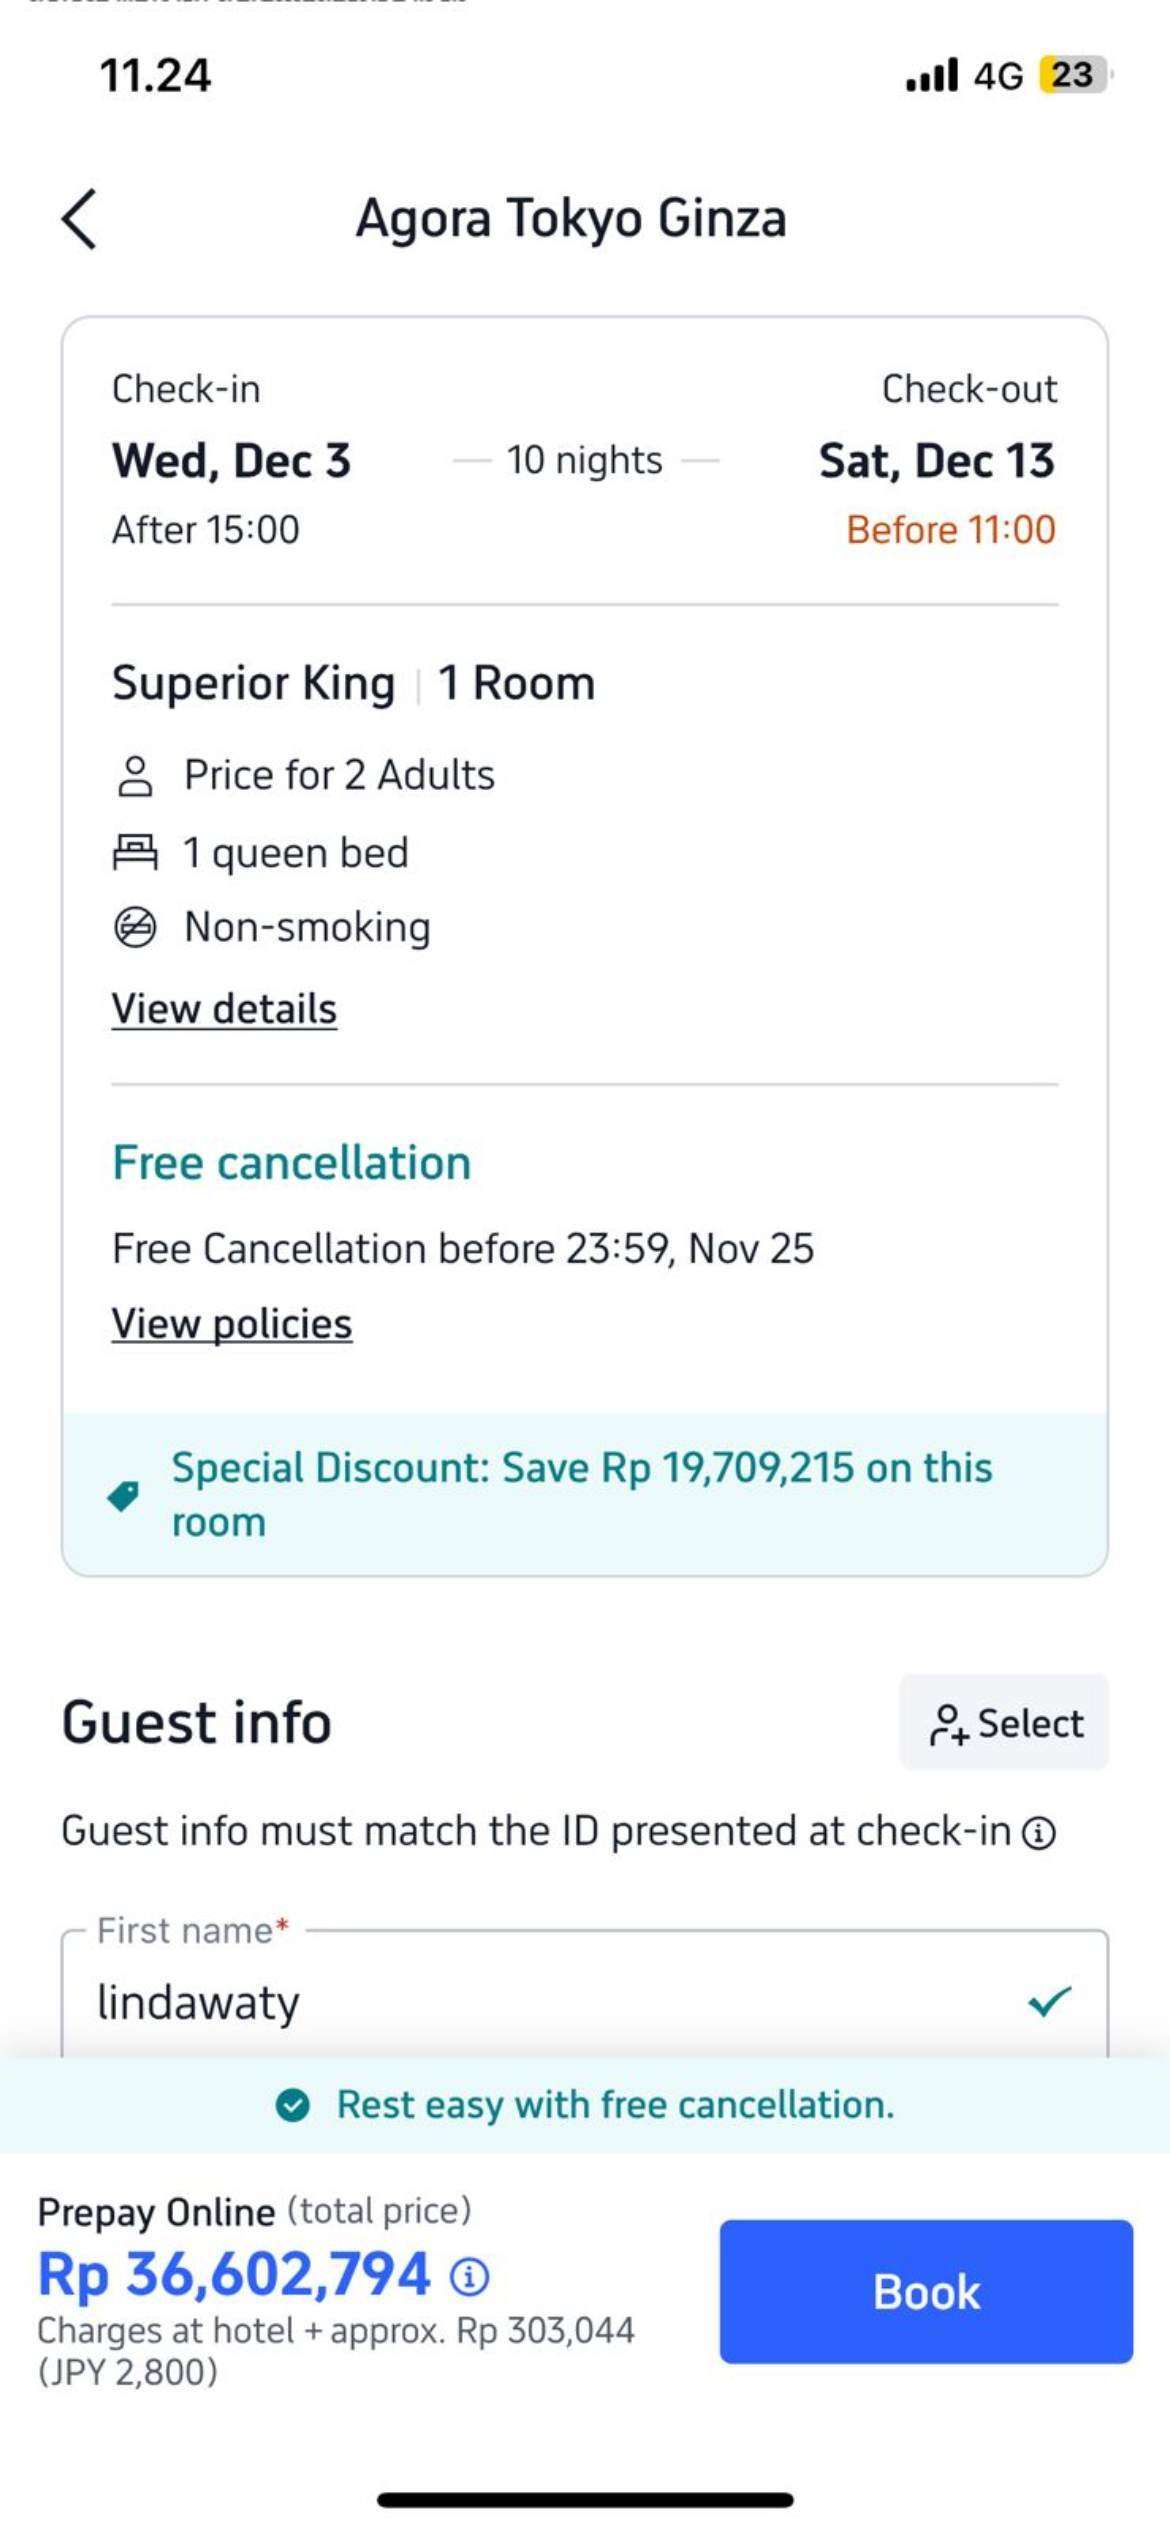
Task: Tap the non-smoking icon
Action: (x=135, y=928)
